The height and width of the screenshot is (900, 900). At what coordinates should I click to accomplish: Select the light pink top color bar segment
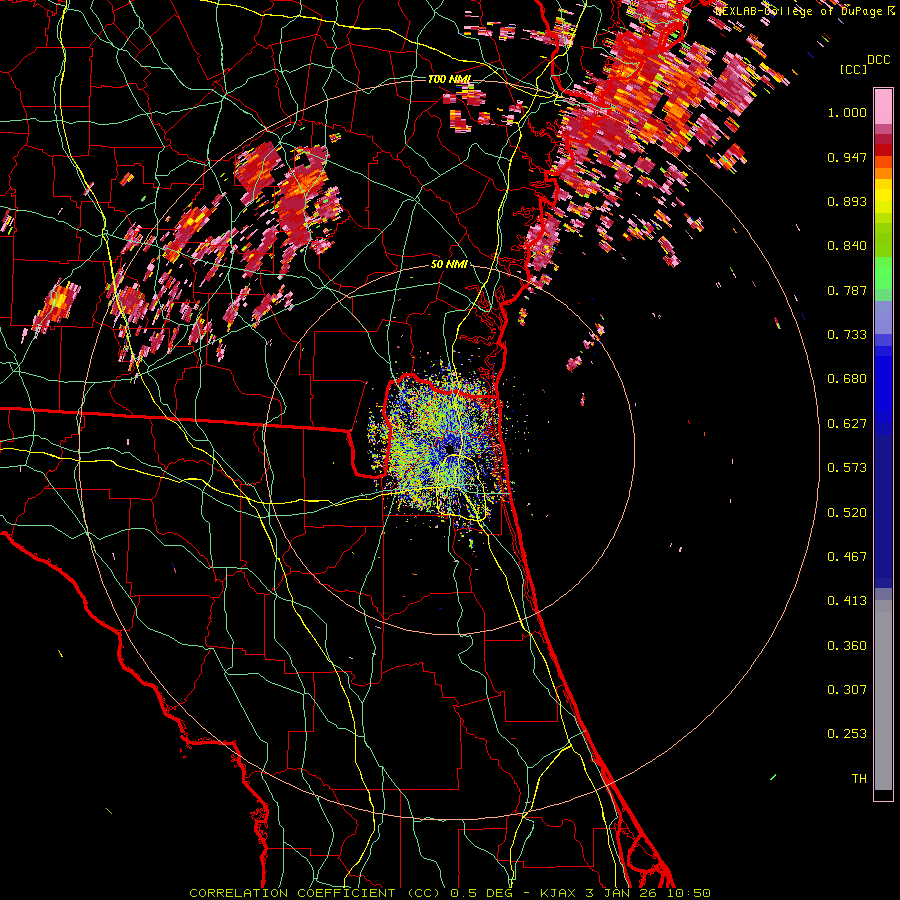click(883, 107)
